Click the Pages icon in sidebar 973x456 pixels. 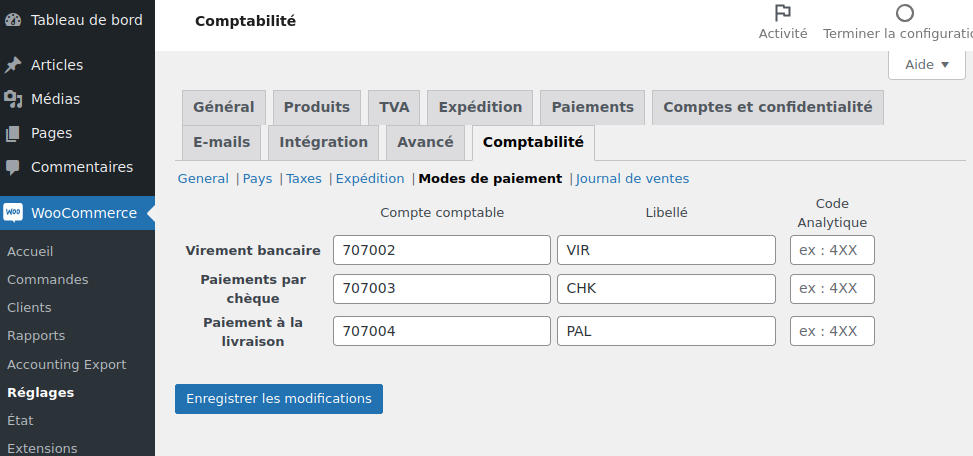point(13,133)
